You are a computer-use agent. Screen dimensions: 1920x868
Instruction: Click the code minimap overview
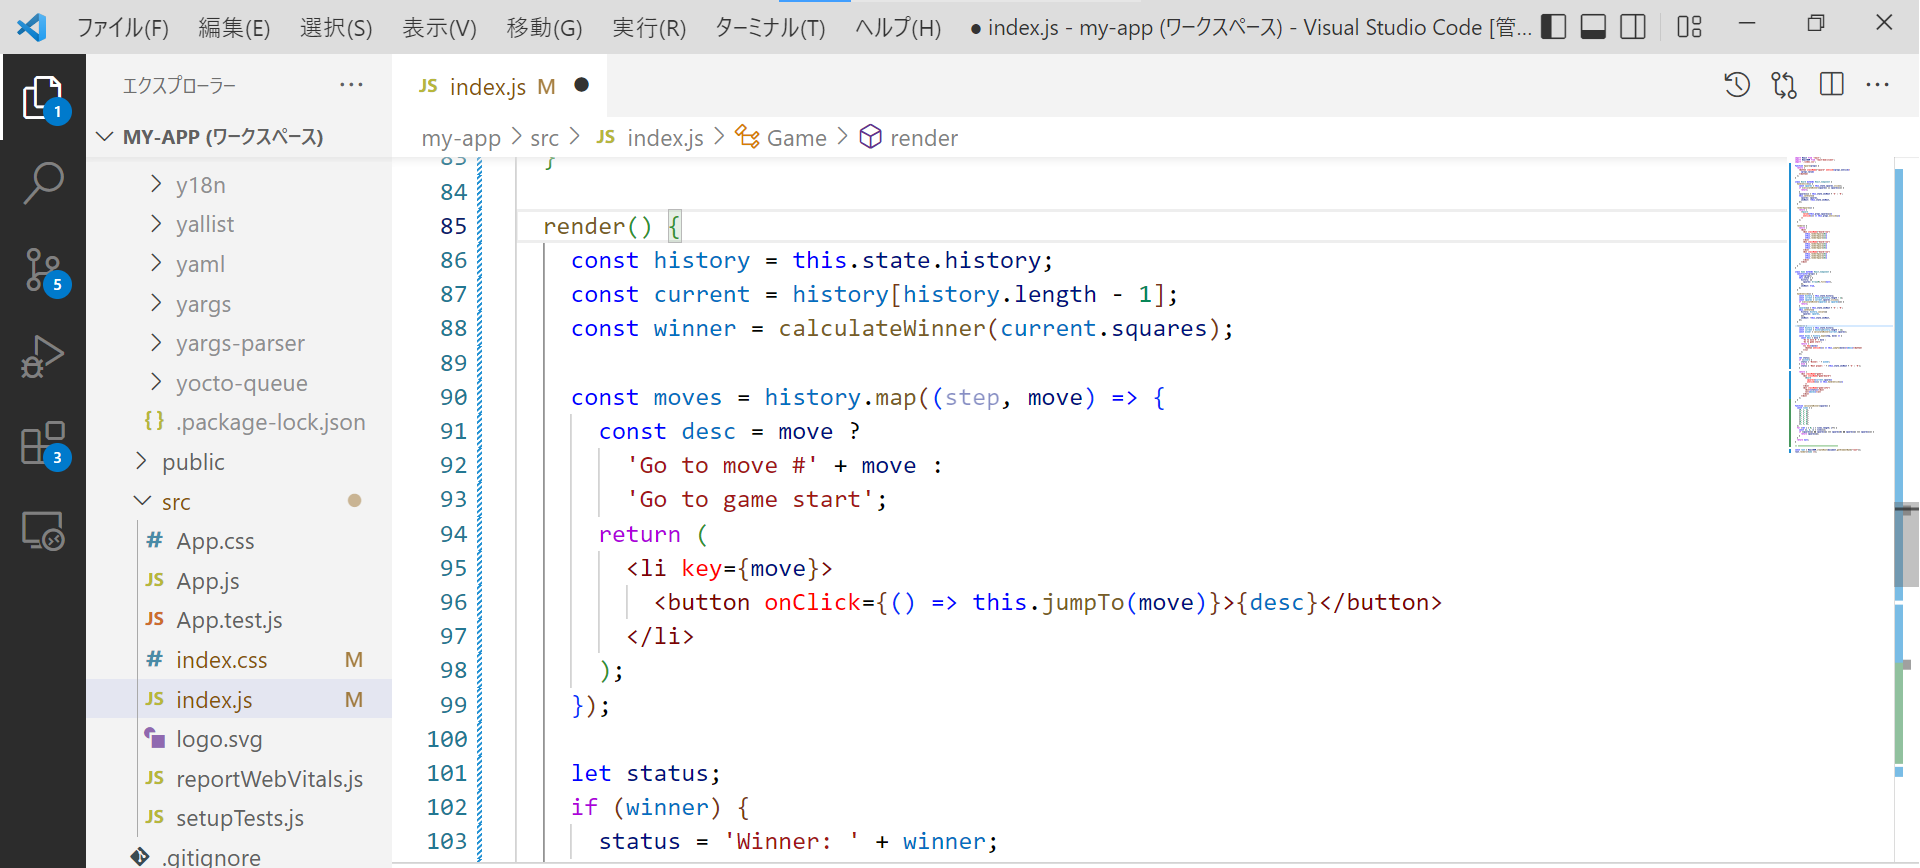[x=1840, y=305]
